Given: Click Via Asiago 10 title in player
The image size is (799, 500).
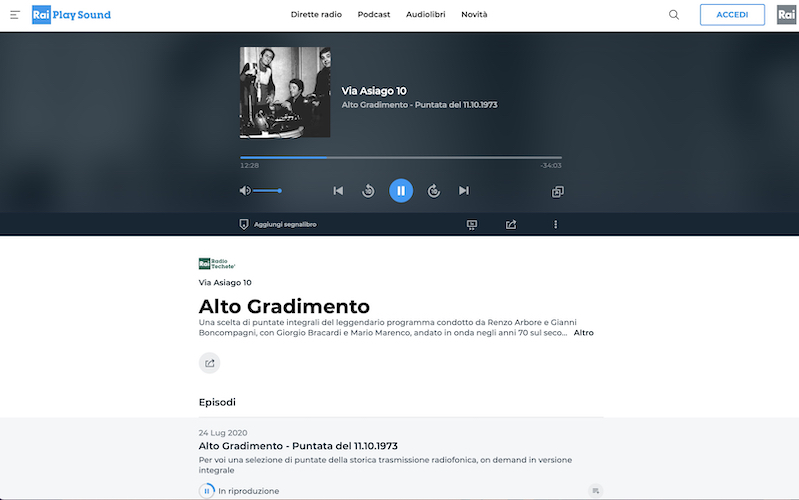Looking at the screenshot, I should (374, 91).
